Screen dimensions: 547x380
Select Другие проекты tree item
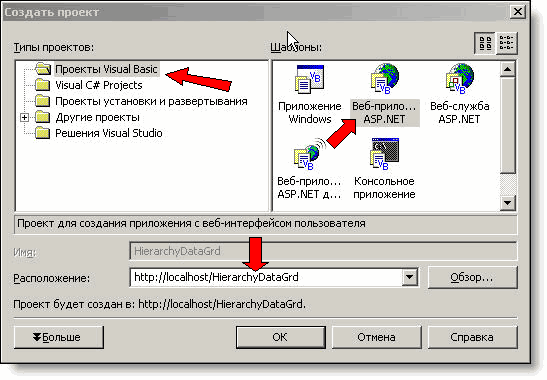click(97, 118)
